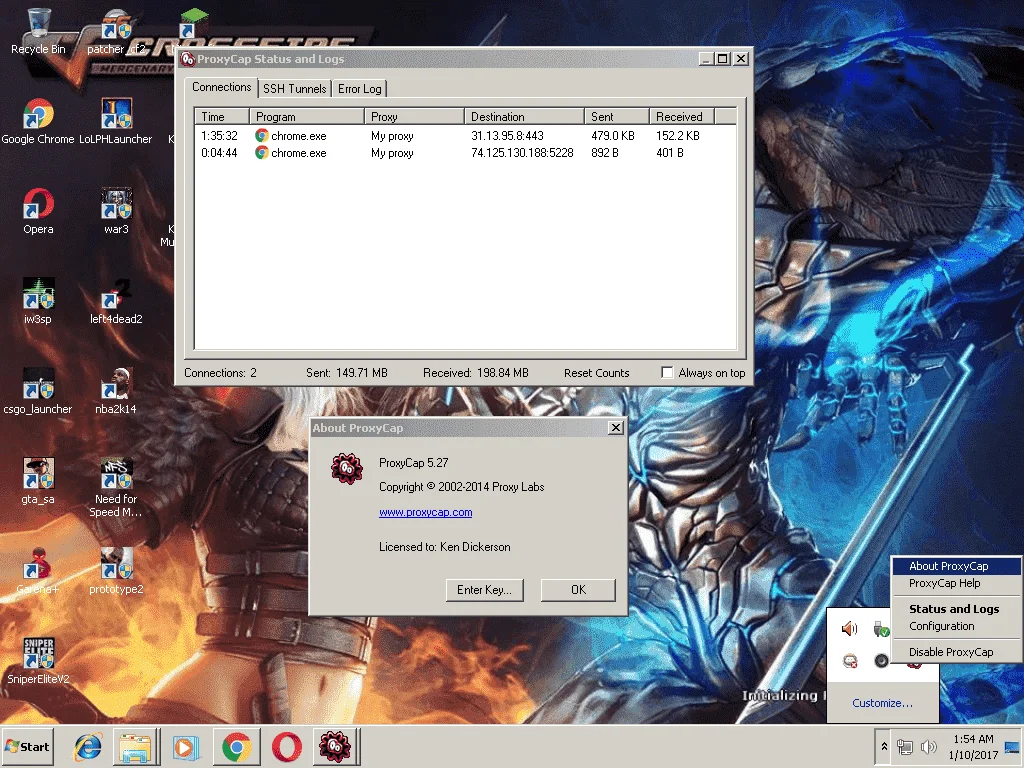Sort connections by Sent column header
This screenshot has height=768, width=1024.
click(x=616, y=116)
